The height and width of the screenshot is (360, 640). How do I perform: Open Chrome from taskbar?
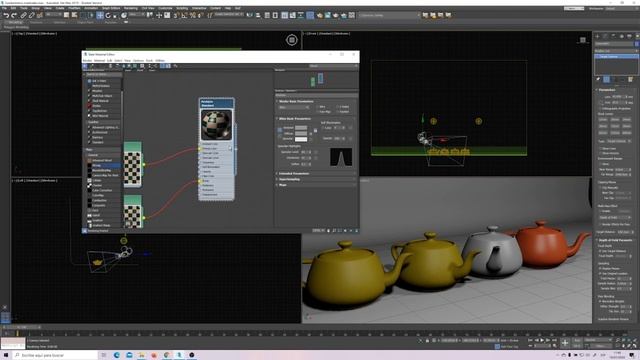(x=167, y=355)
